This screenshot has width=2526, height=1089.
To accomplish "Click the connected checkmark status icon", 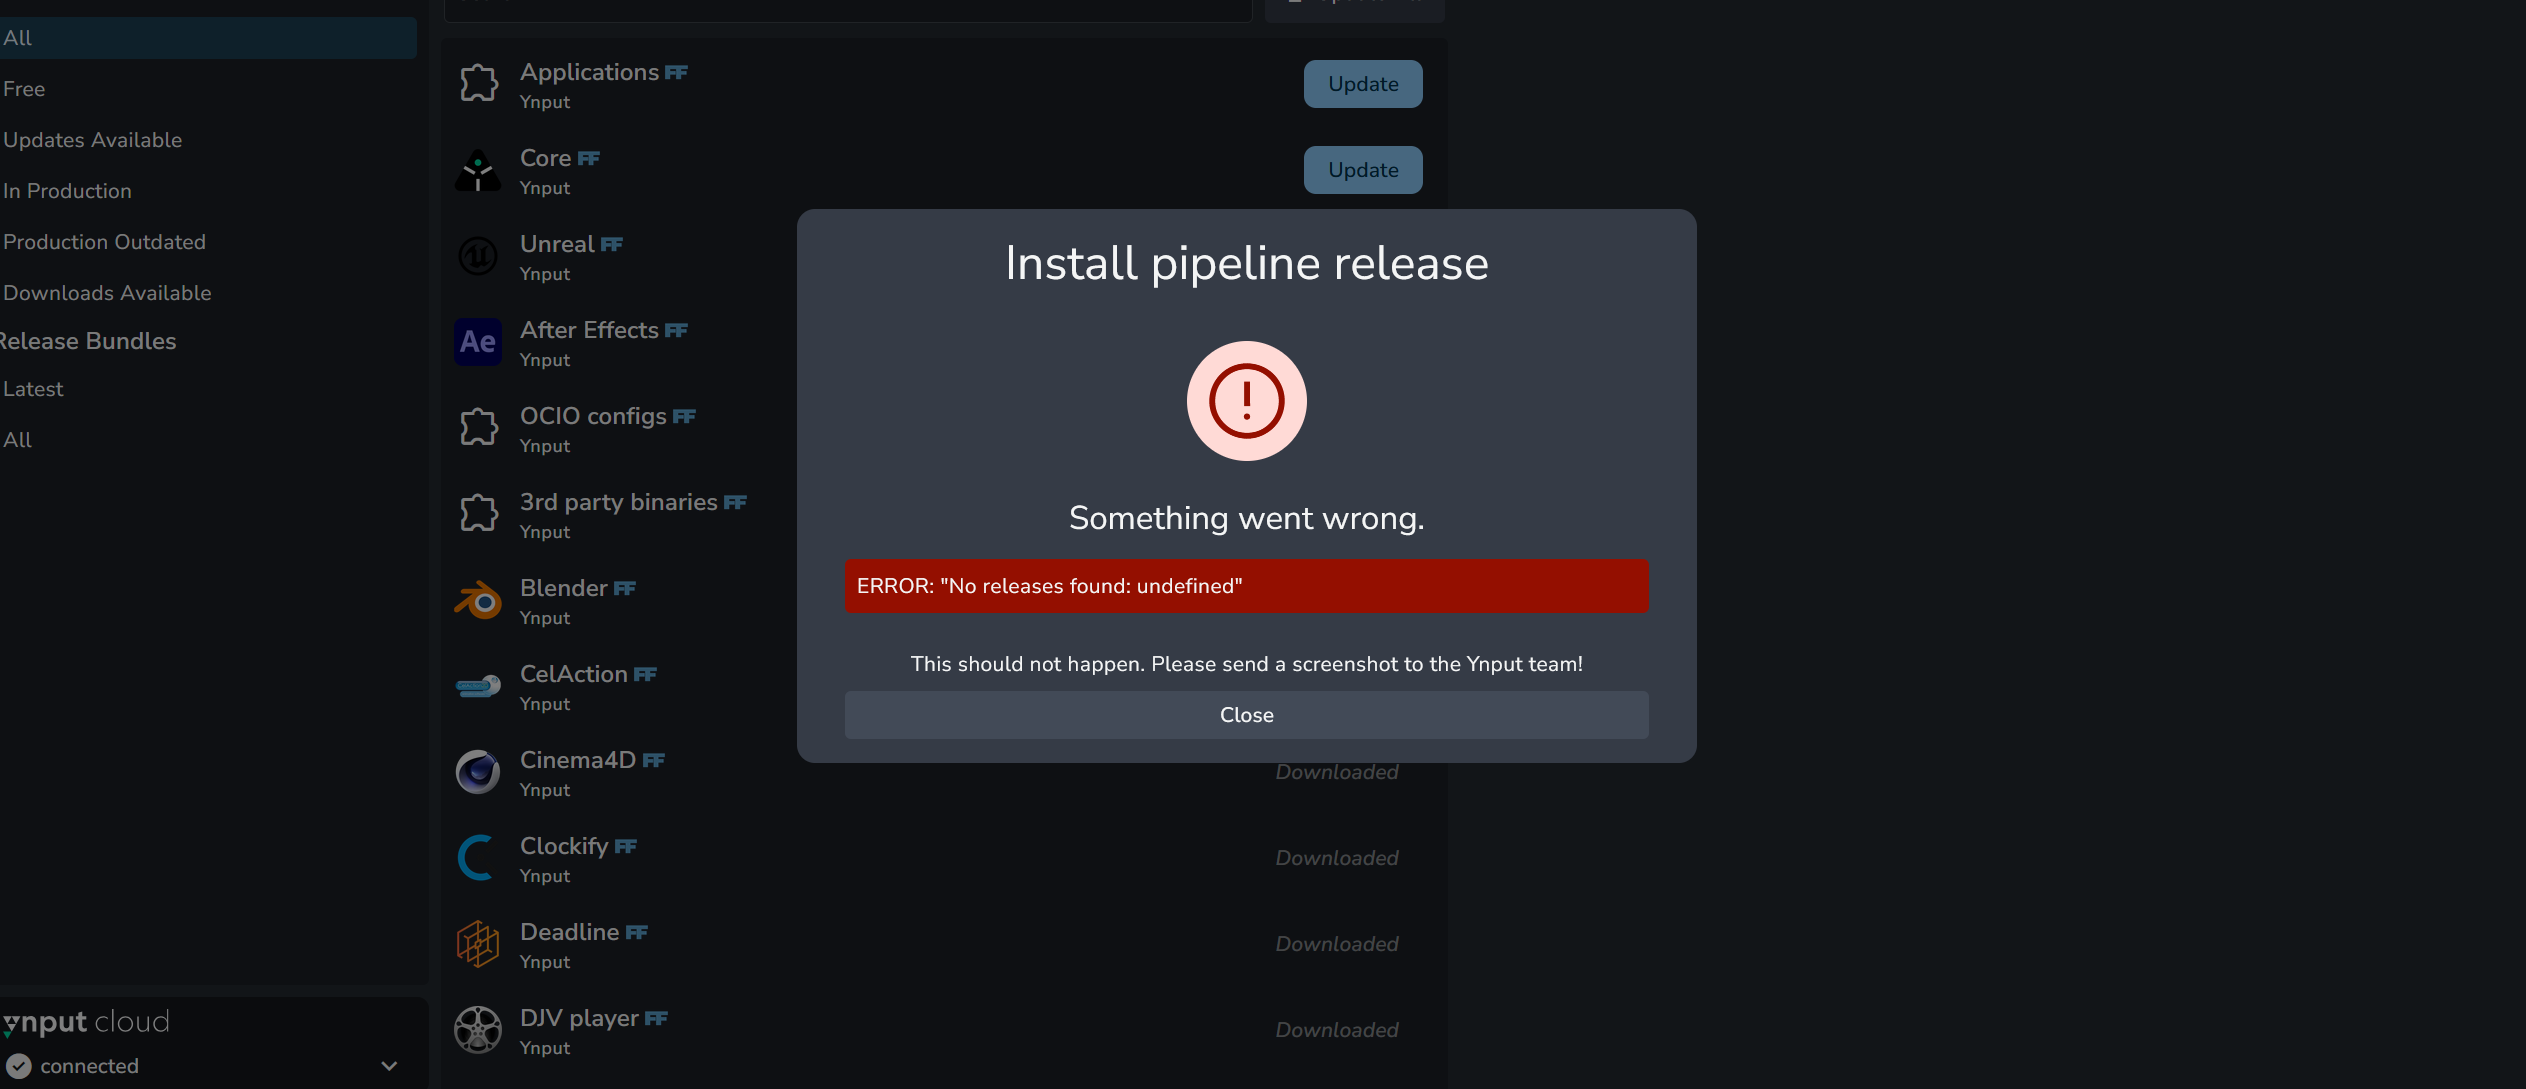I will pyautogui.click(x=19, y=1066).
